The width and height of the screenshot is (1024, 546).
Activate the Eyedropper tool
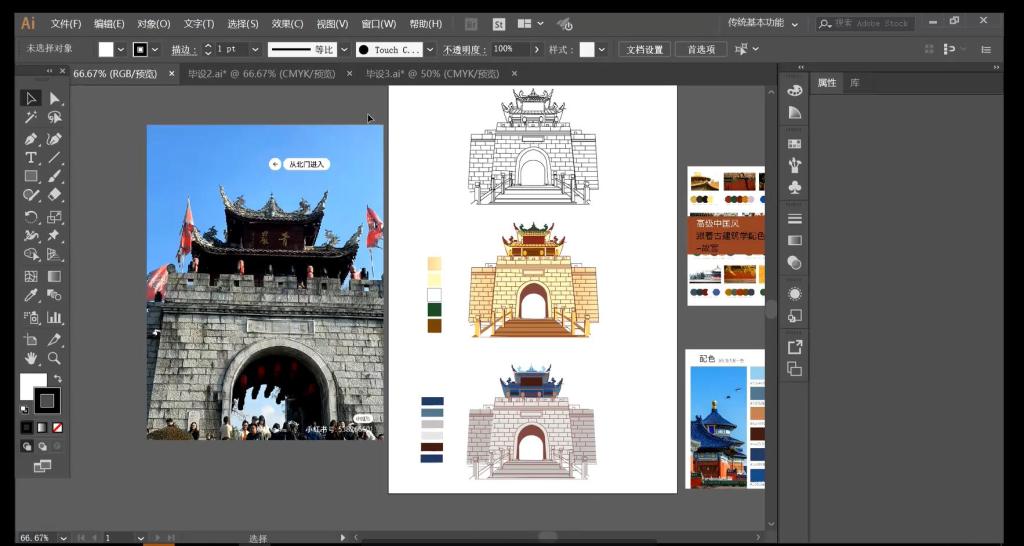coord(31,296)
